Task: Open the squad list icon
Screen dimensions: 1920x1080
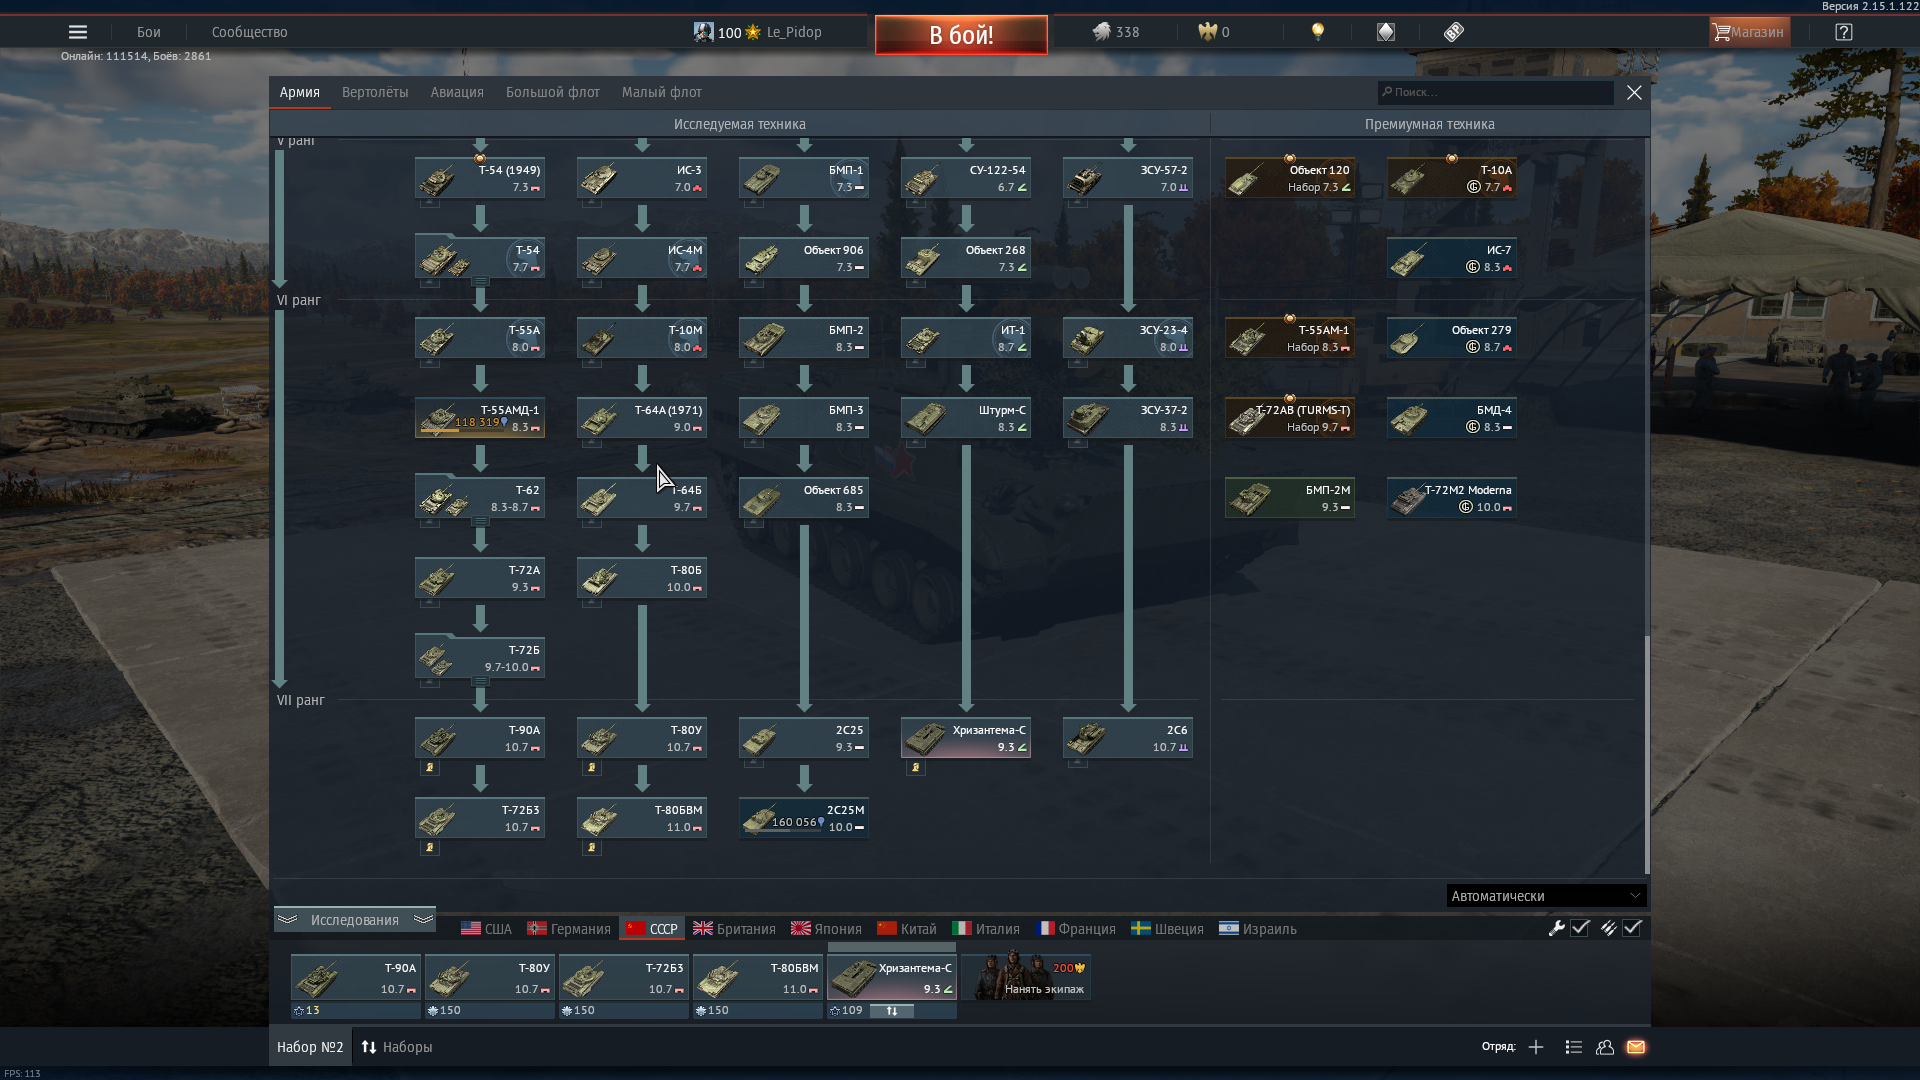Action: [x=1573, y=1047]
